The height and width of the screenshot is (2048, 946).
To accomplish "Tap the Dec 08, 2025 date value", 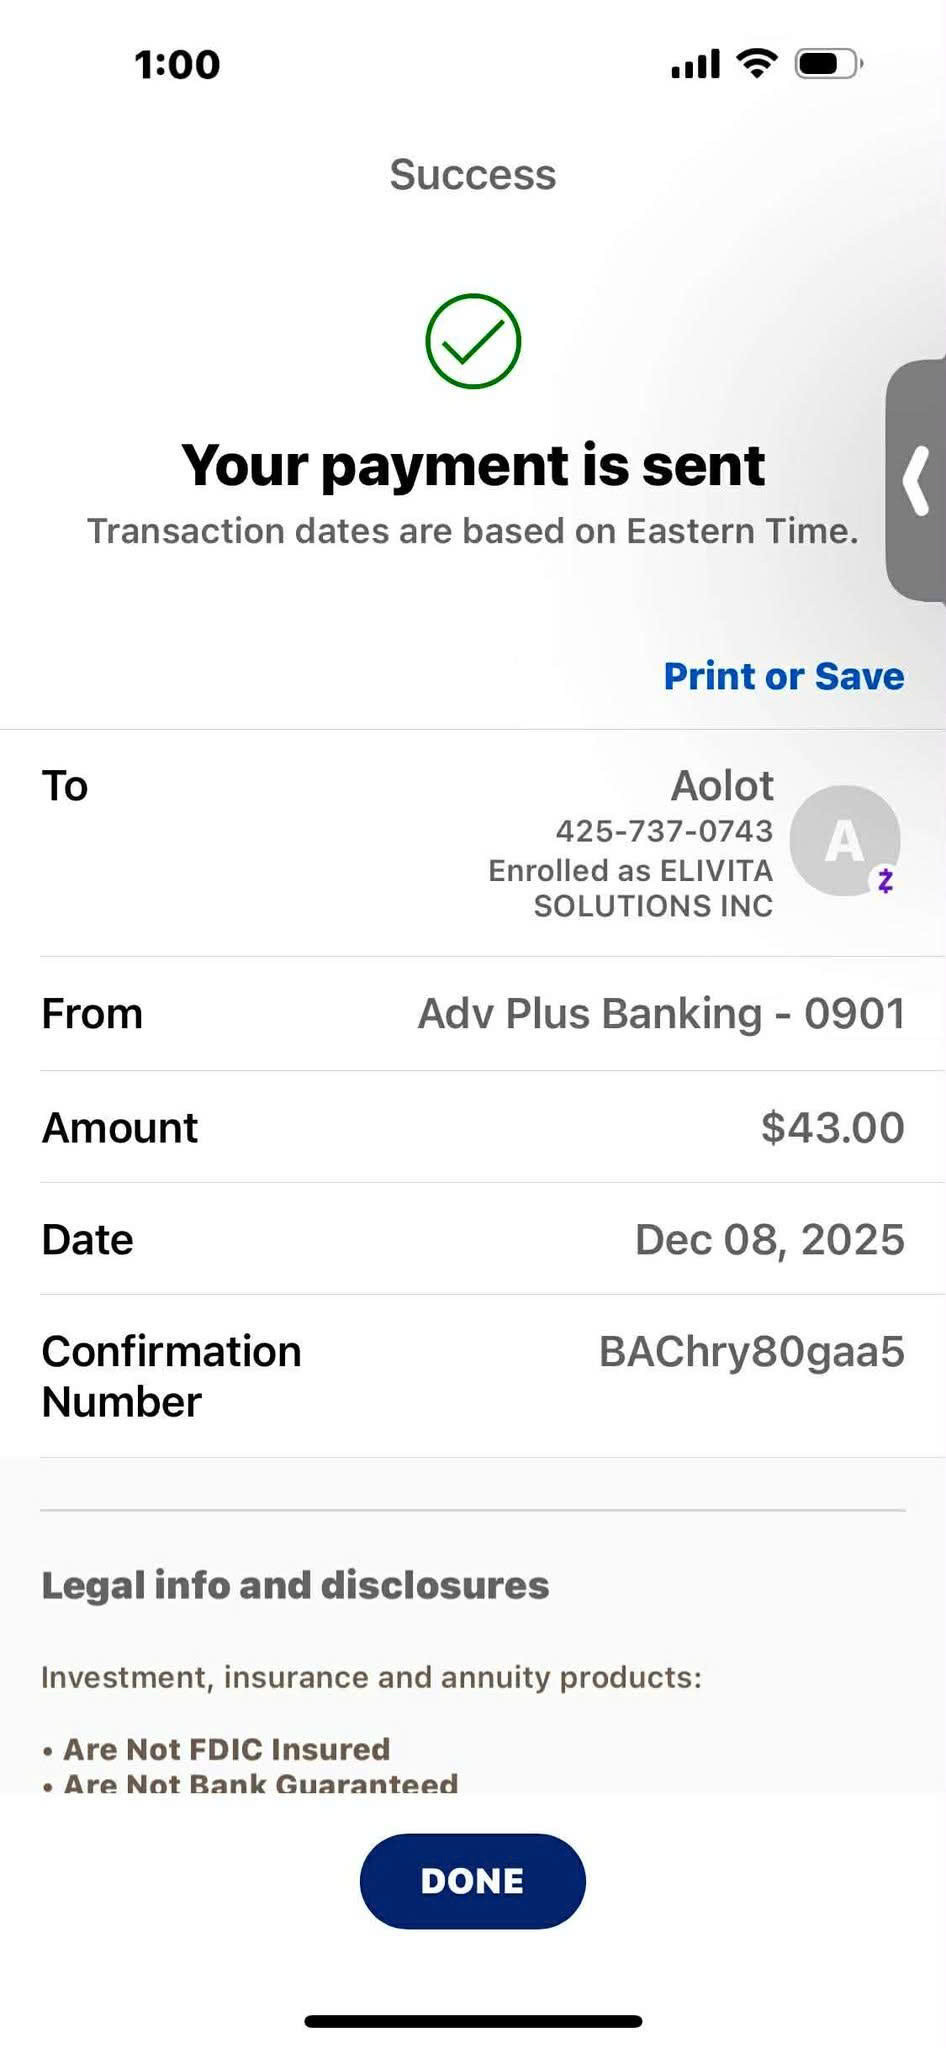I will [x=769, y=1239].
